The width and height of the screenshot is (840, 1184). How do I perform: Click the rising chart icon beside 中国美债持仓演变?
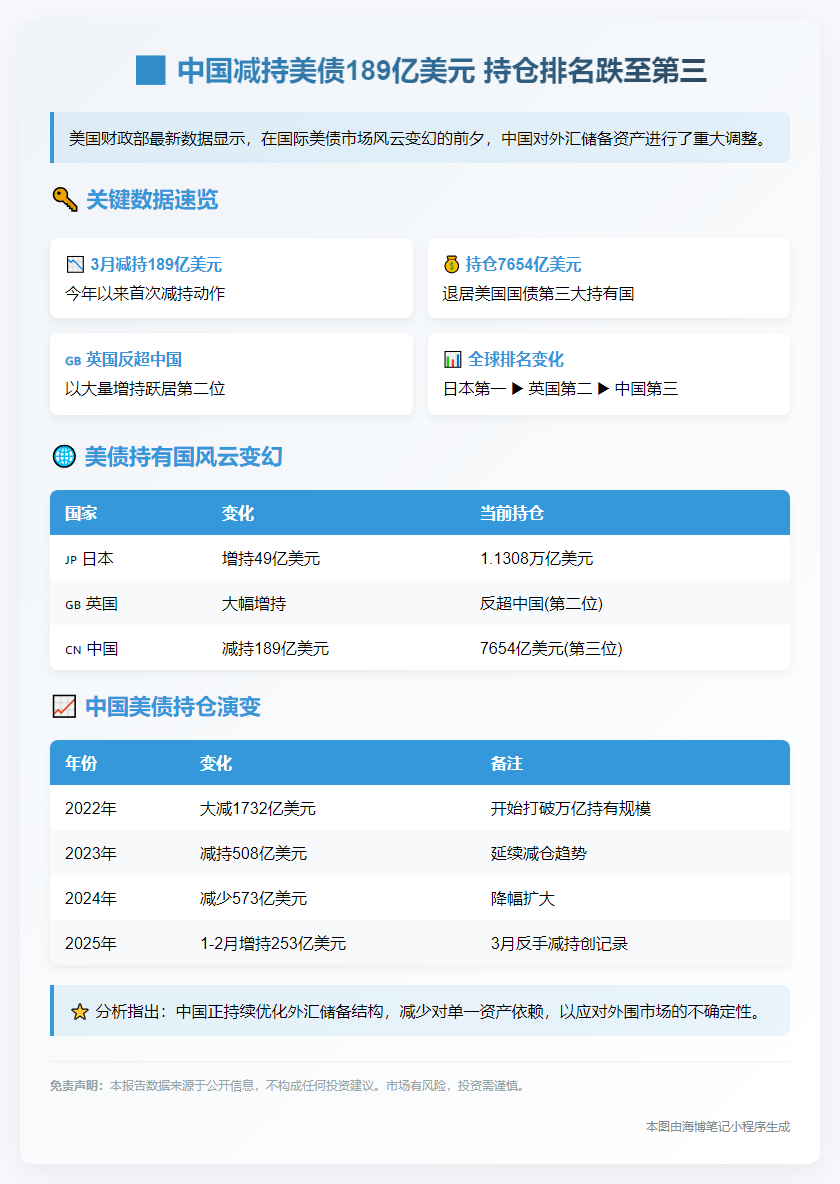[x=64, y=706]
